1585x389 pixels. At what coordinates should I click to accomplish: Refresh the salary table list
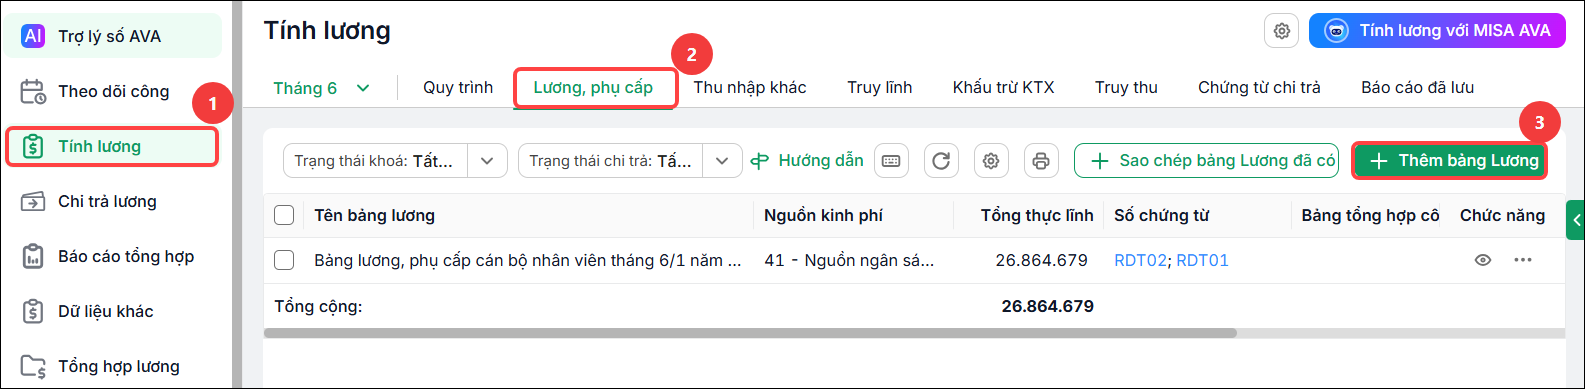(941, 161)
